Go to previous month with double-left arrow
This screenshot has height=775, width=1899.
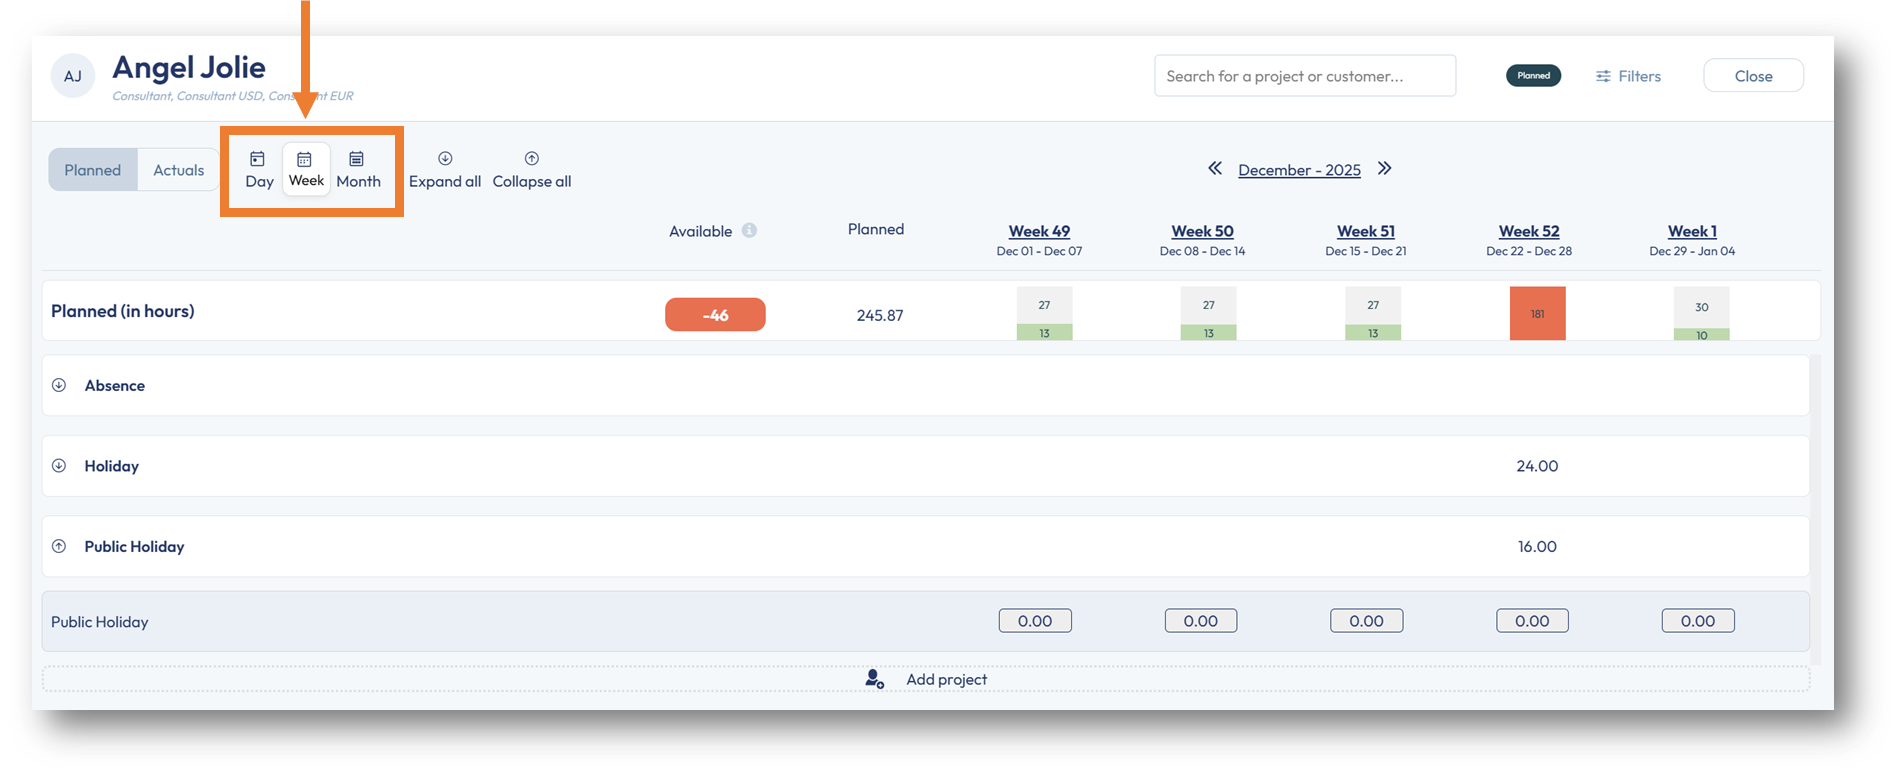point(1215,169)
